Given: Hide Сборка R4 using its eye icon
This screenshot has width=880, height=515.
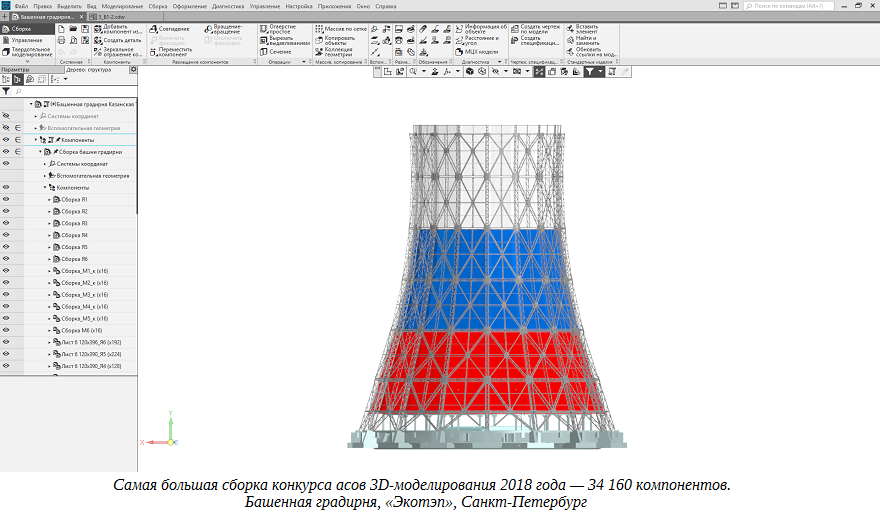Looking at the screenshot, I should tap(6, 234).
